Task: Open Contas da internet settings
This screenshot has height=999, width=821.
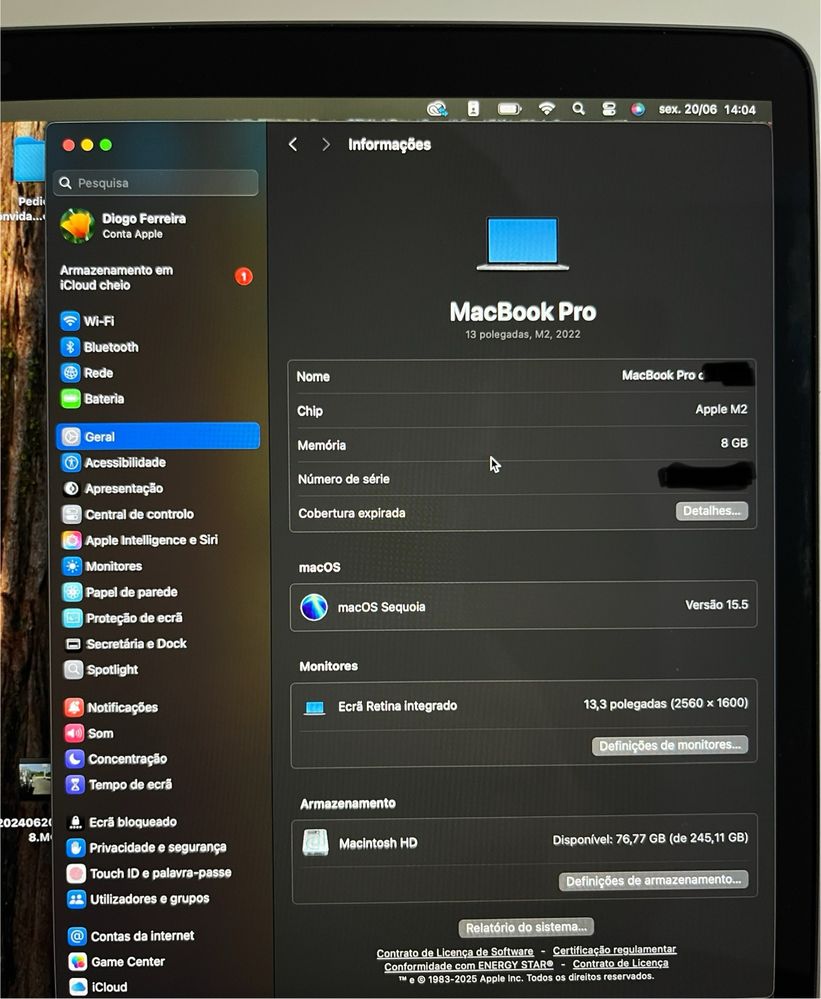Action: (x=131, y=936)
